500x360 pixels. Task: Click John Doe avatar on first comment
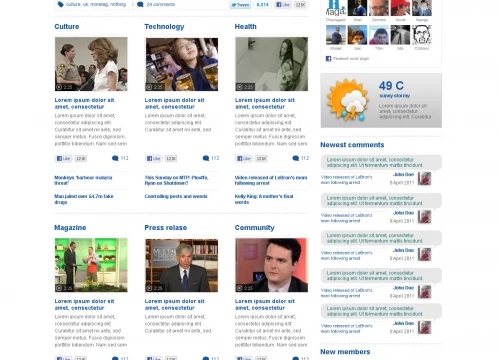tap(425, 179)
